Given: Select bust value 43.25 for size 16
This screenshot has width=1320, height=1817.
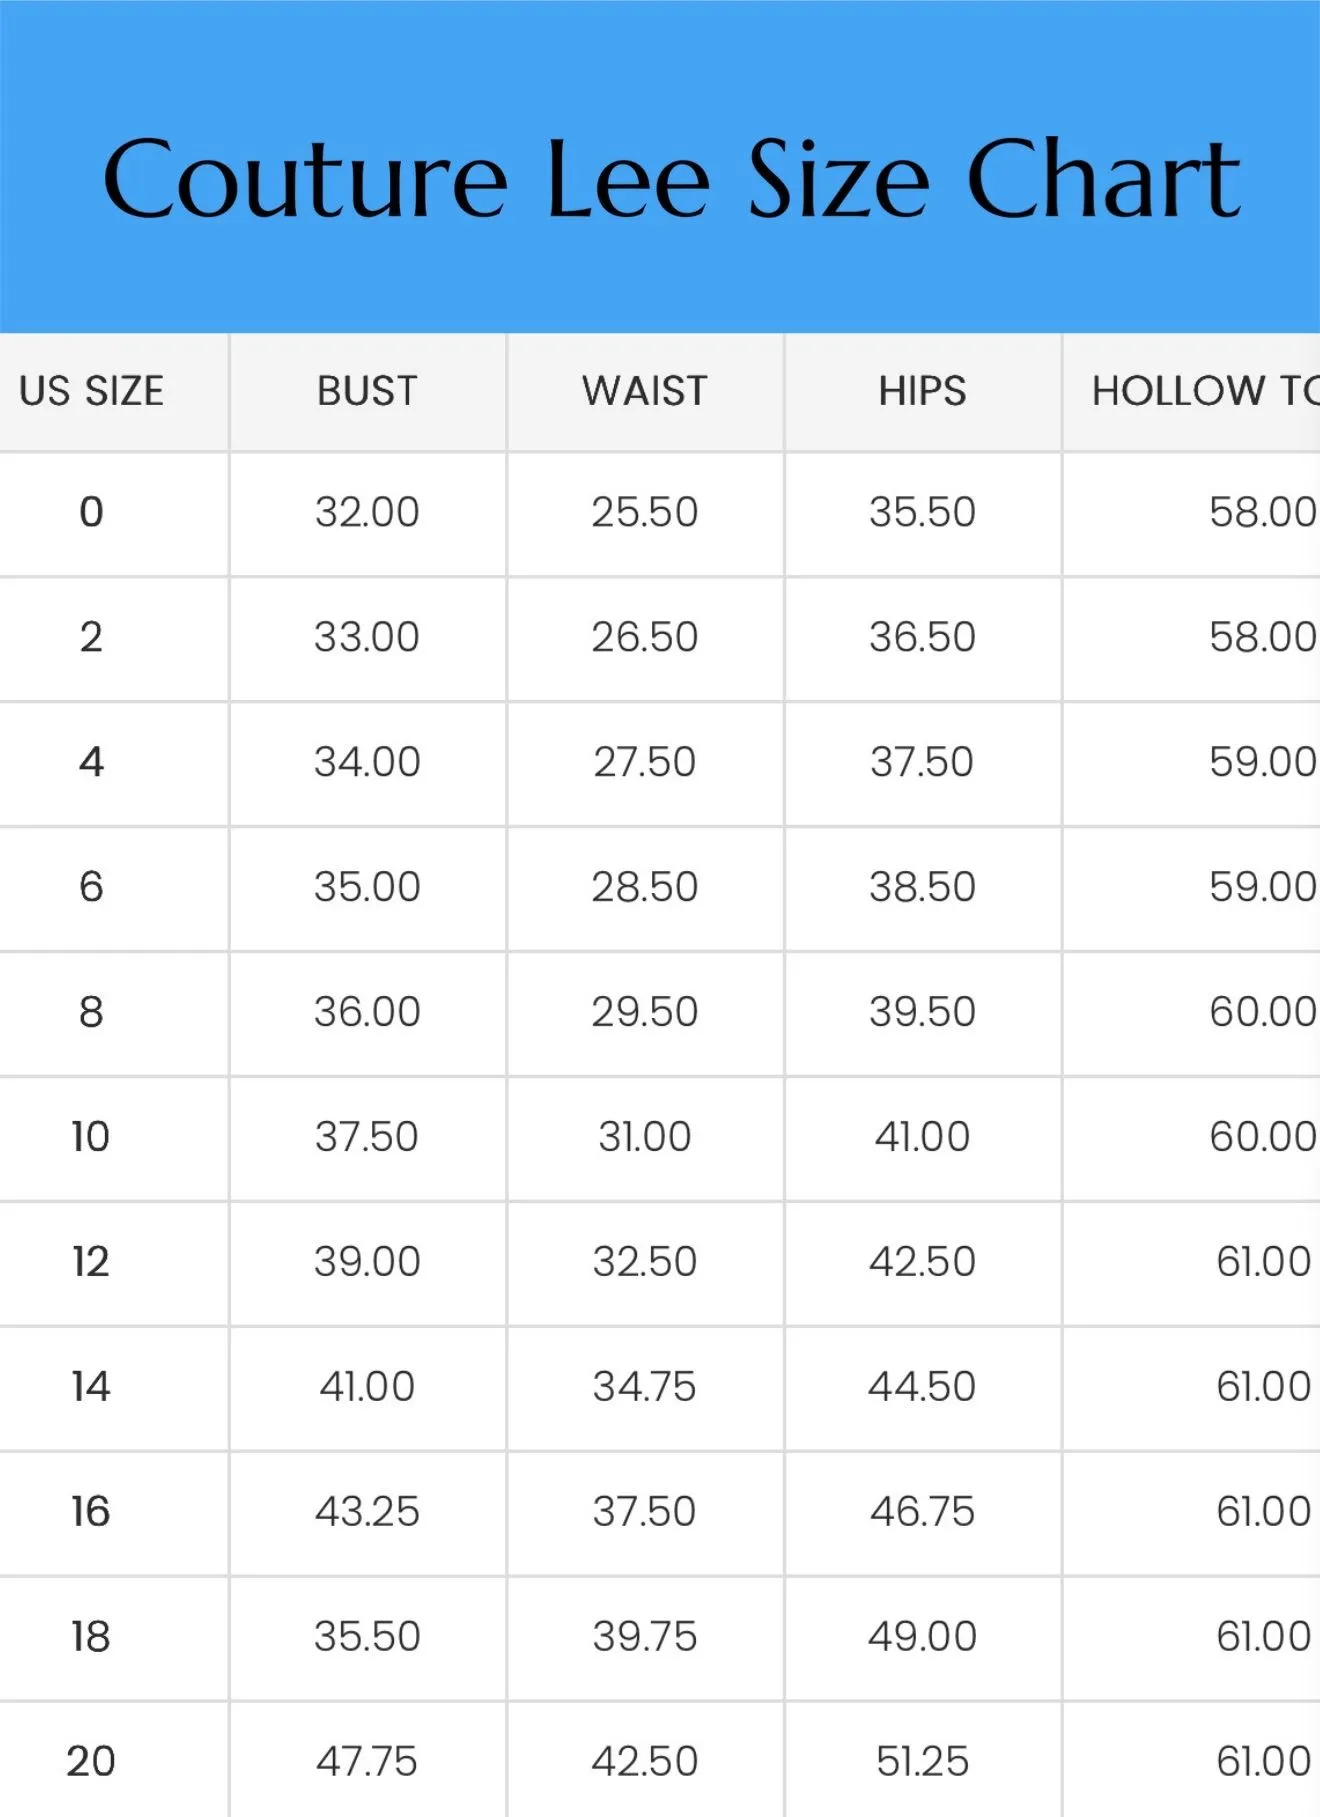Looking at the screenshot, I should [367, 1512].
